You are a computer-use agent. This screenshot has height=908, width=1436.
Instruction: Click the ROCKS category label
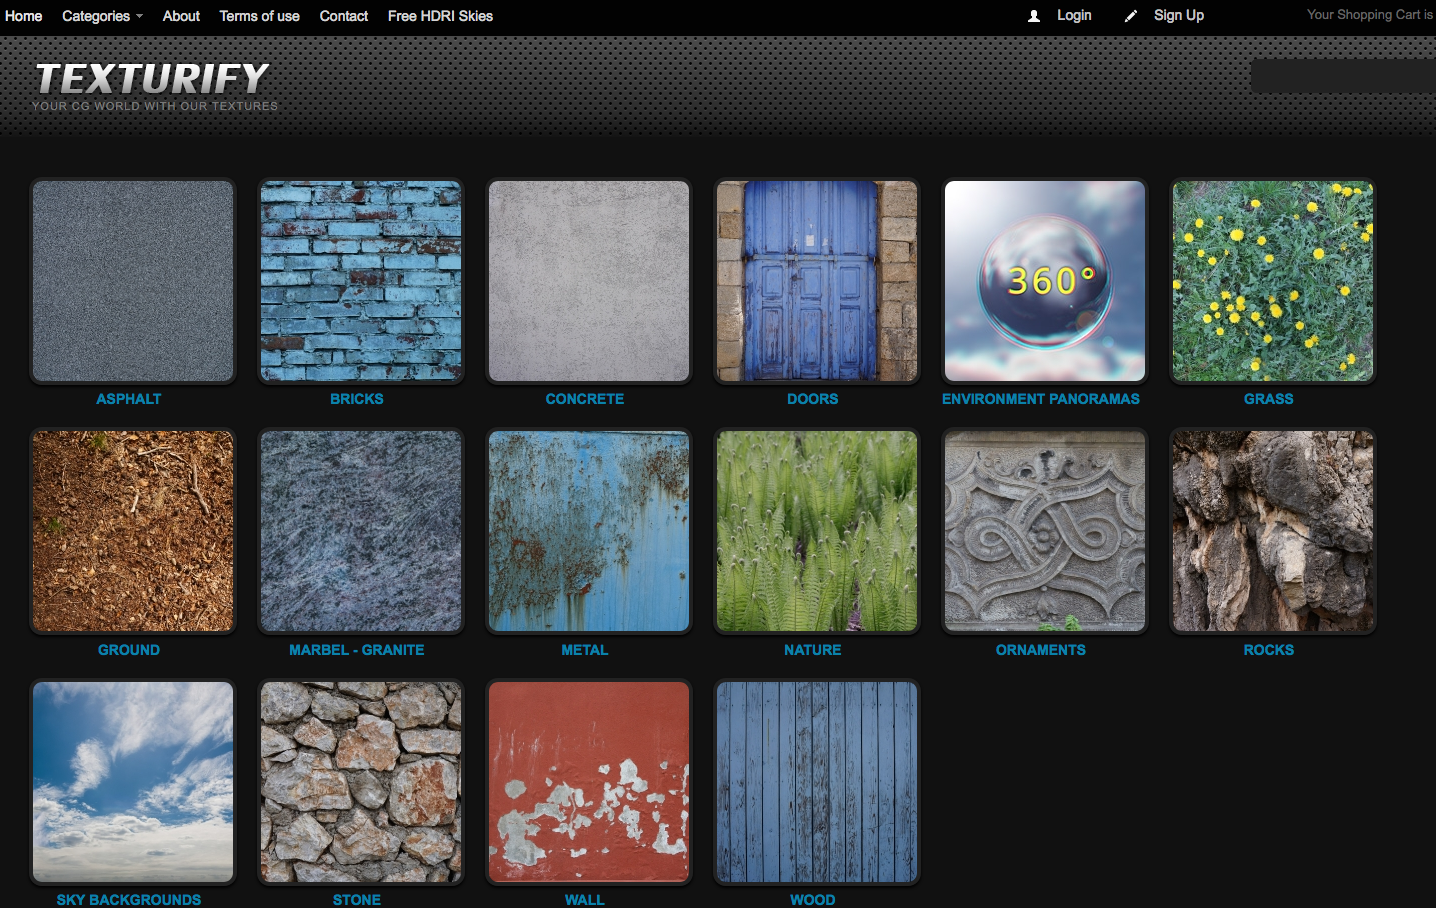(x=1269, y=650)
